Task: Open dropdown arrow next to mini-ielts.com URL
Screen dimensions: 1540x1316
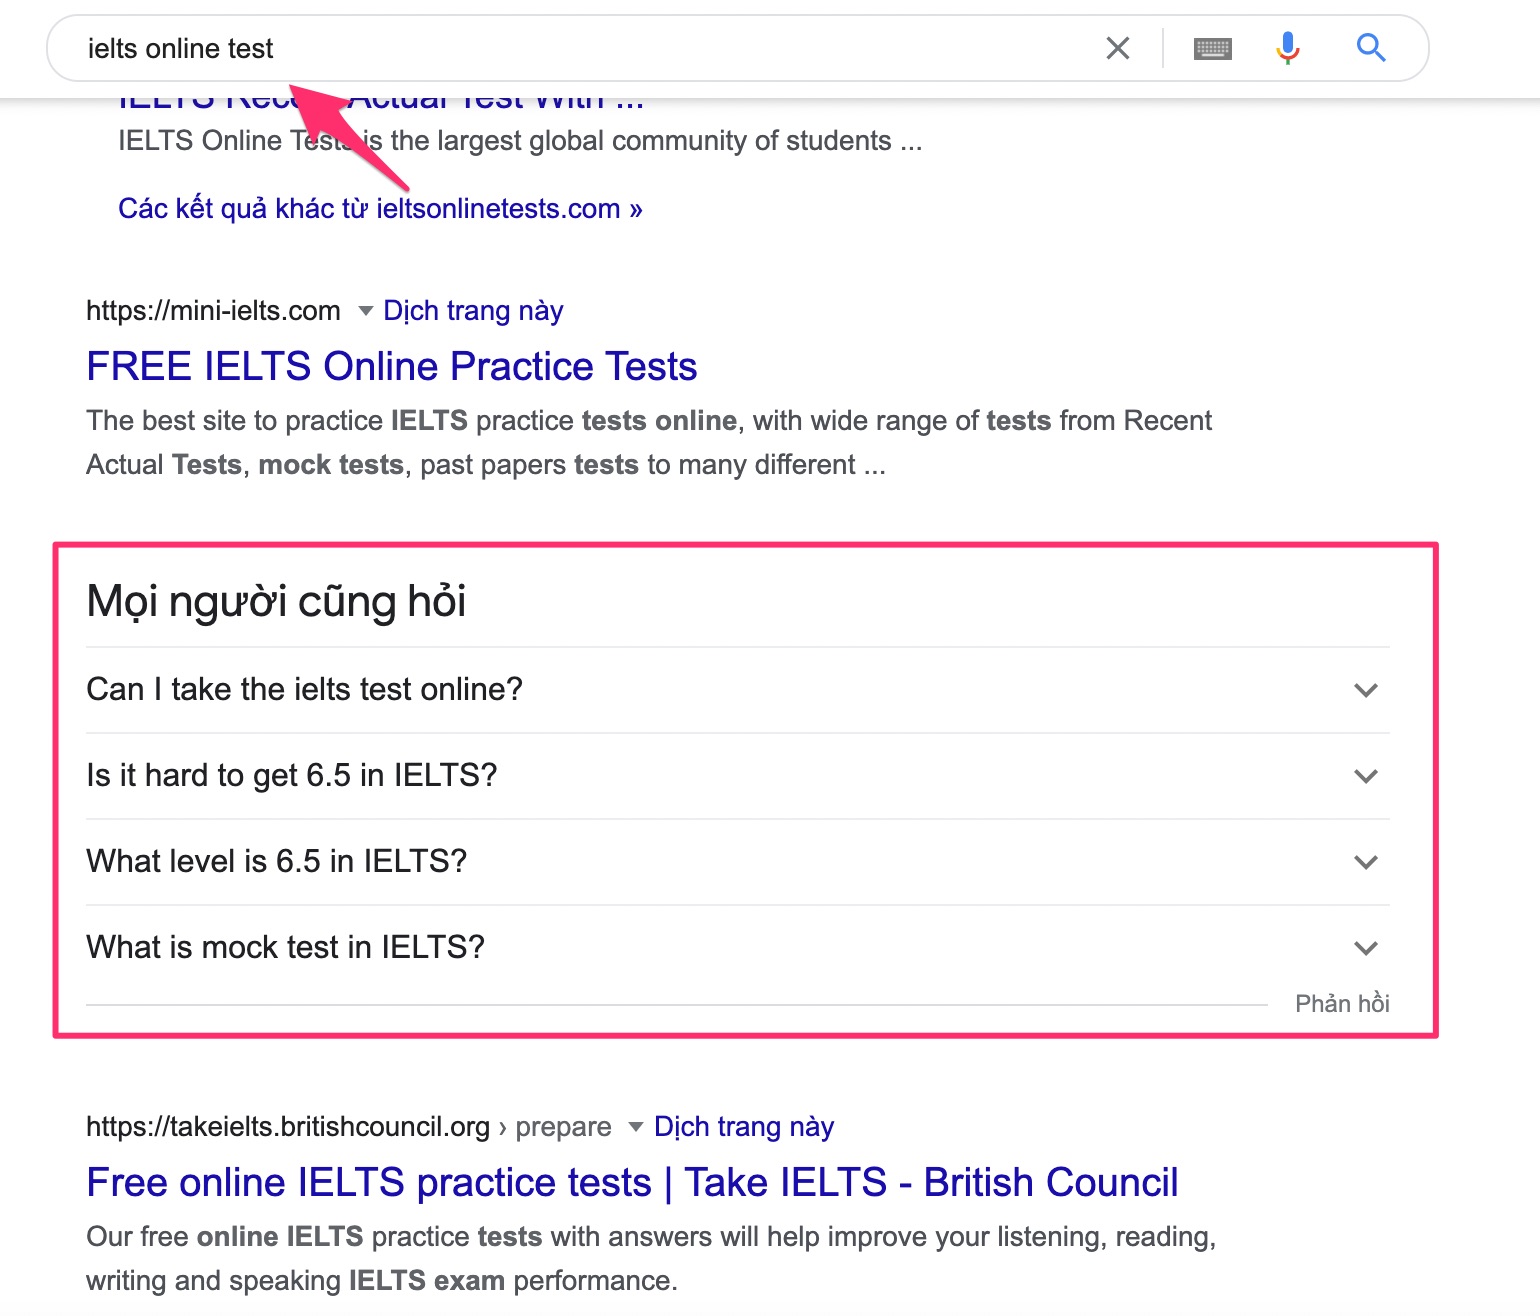Action: point(365,311)
